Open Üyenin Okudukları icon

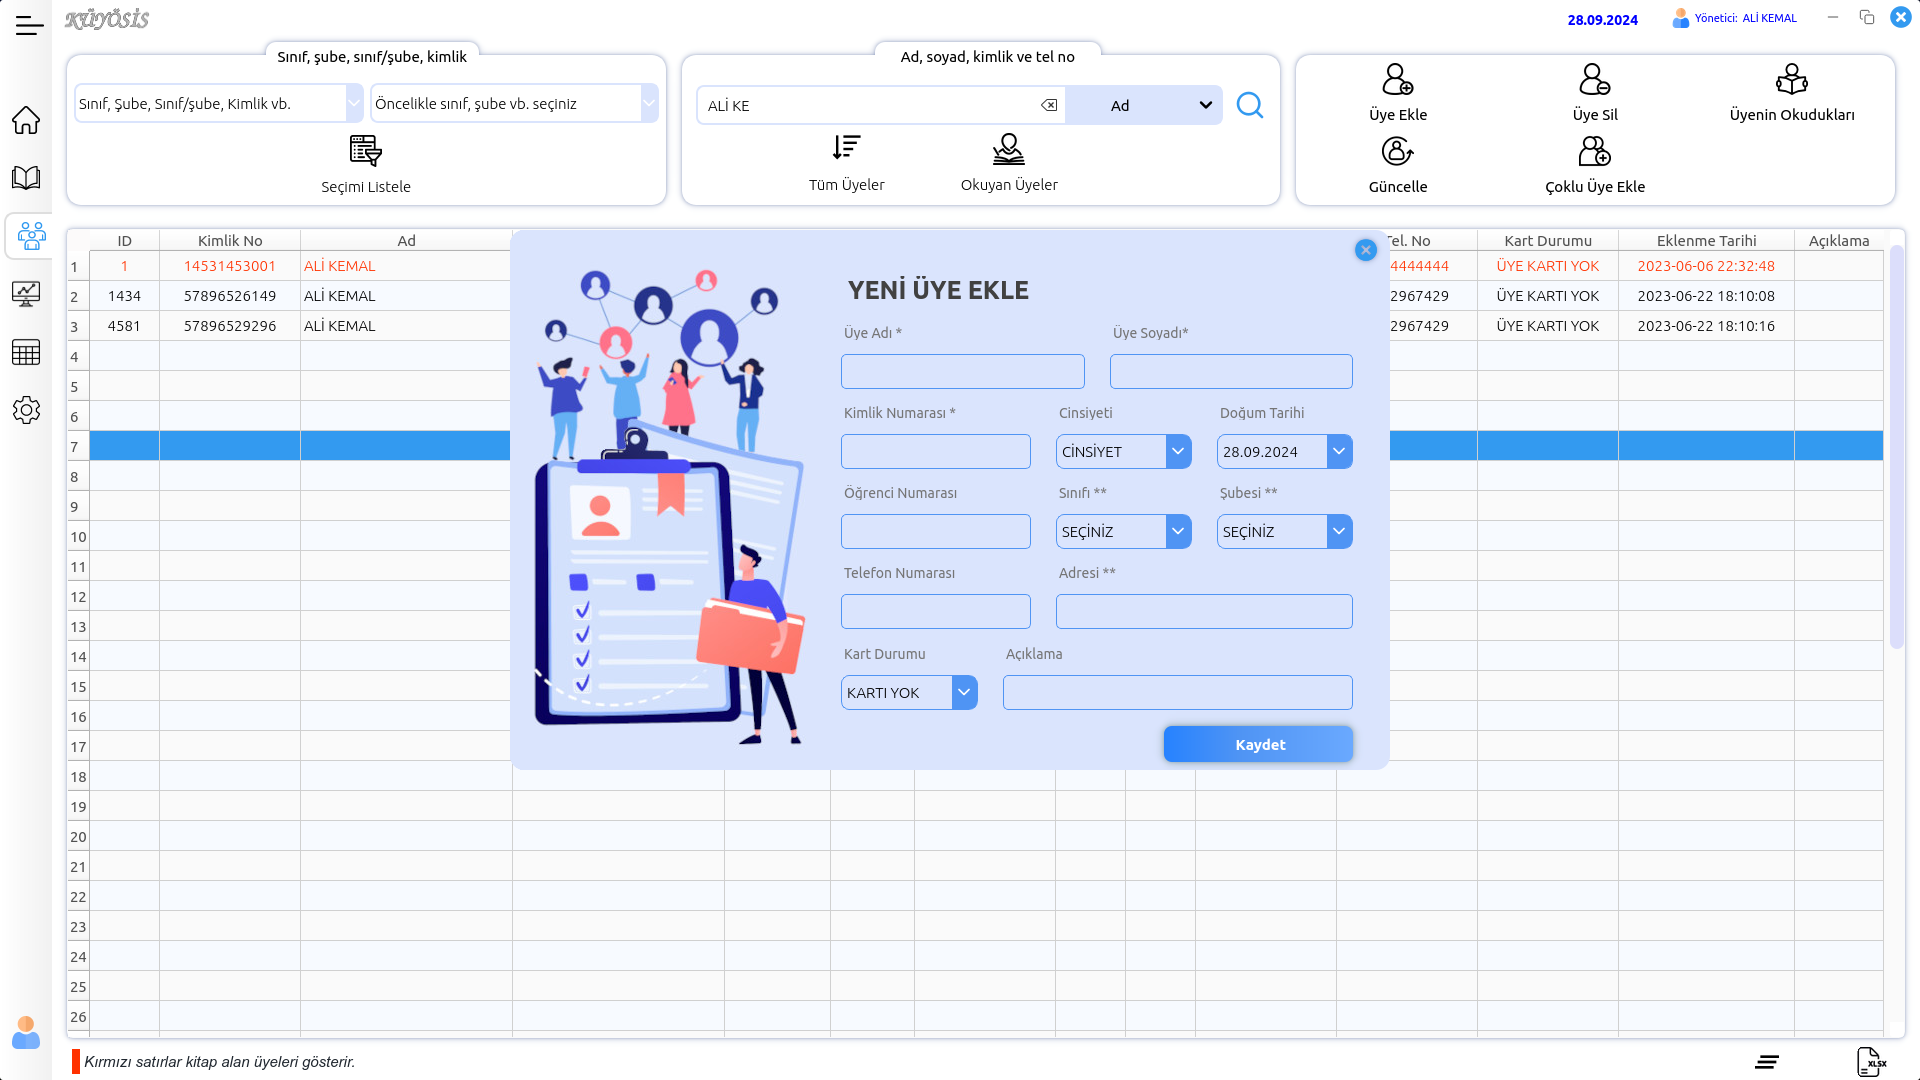(1791, 80)
